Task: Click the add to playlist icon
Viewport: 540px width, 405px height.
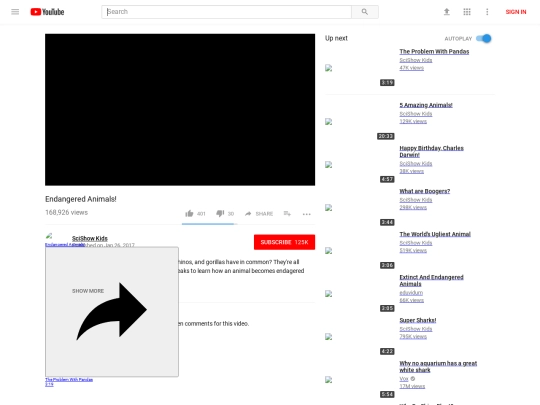Action: 287,214
